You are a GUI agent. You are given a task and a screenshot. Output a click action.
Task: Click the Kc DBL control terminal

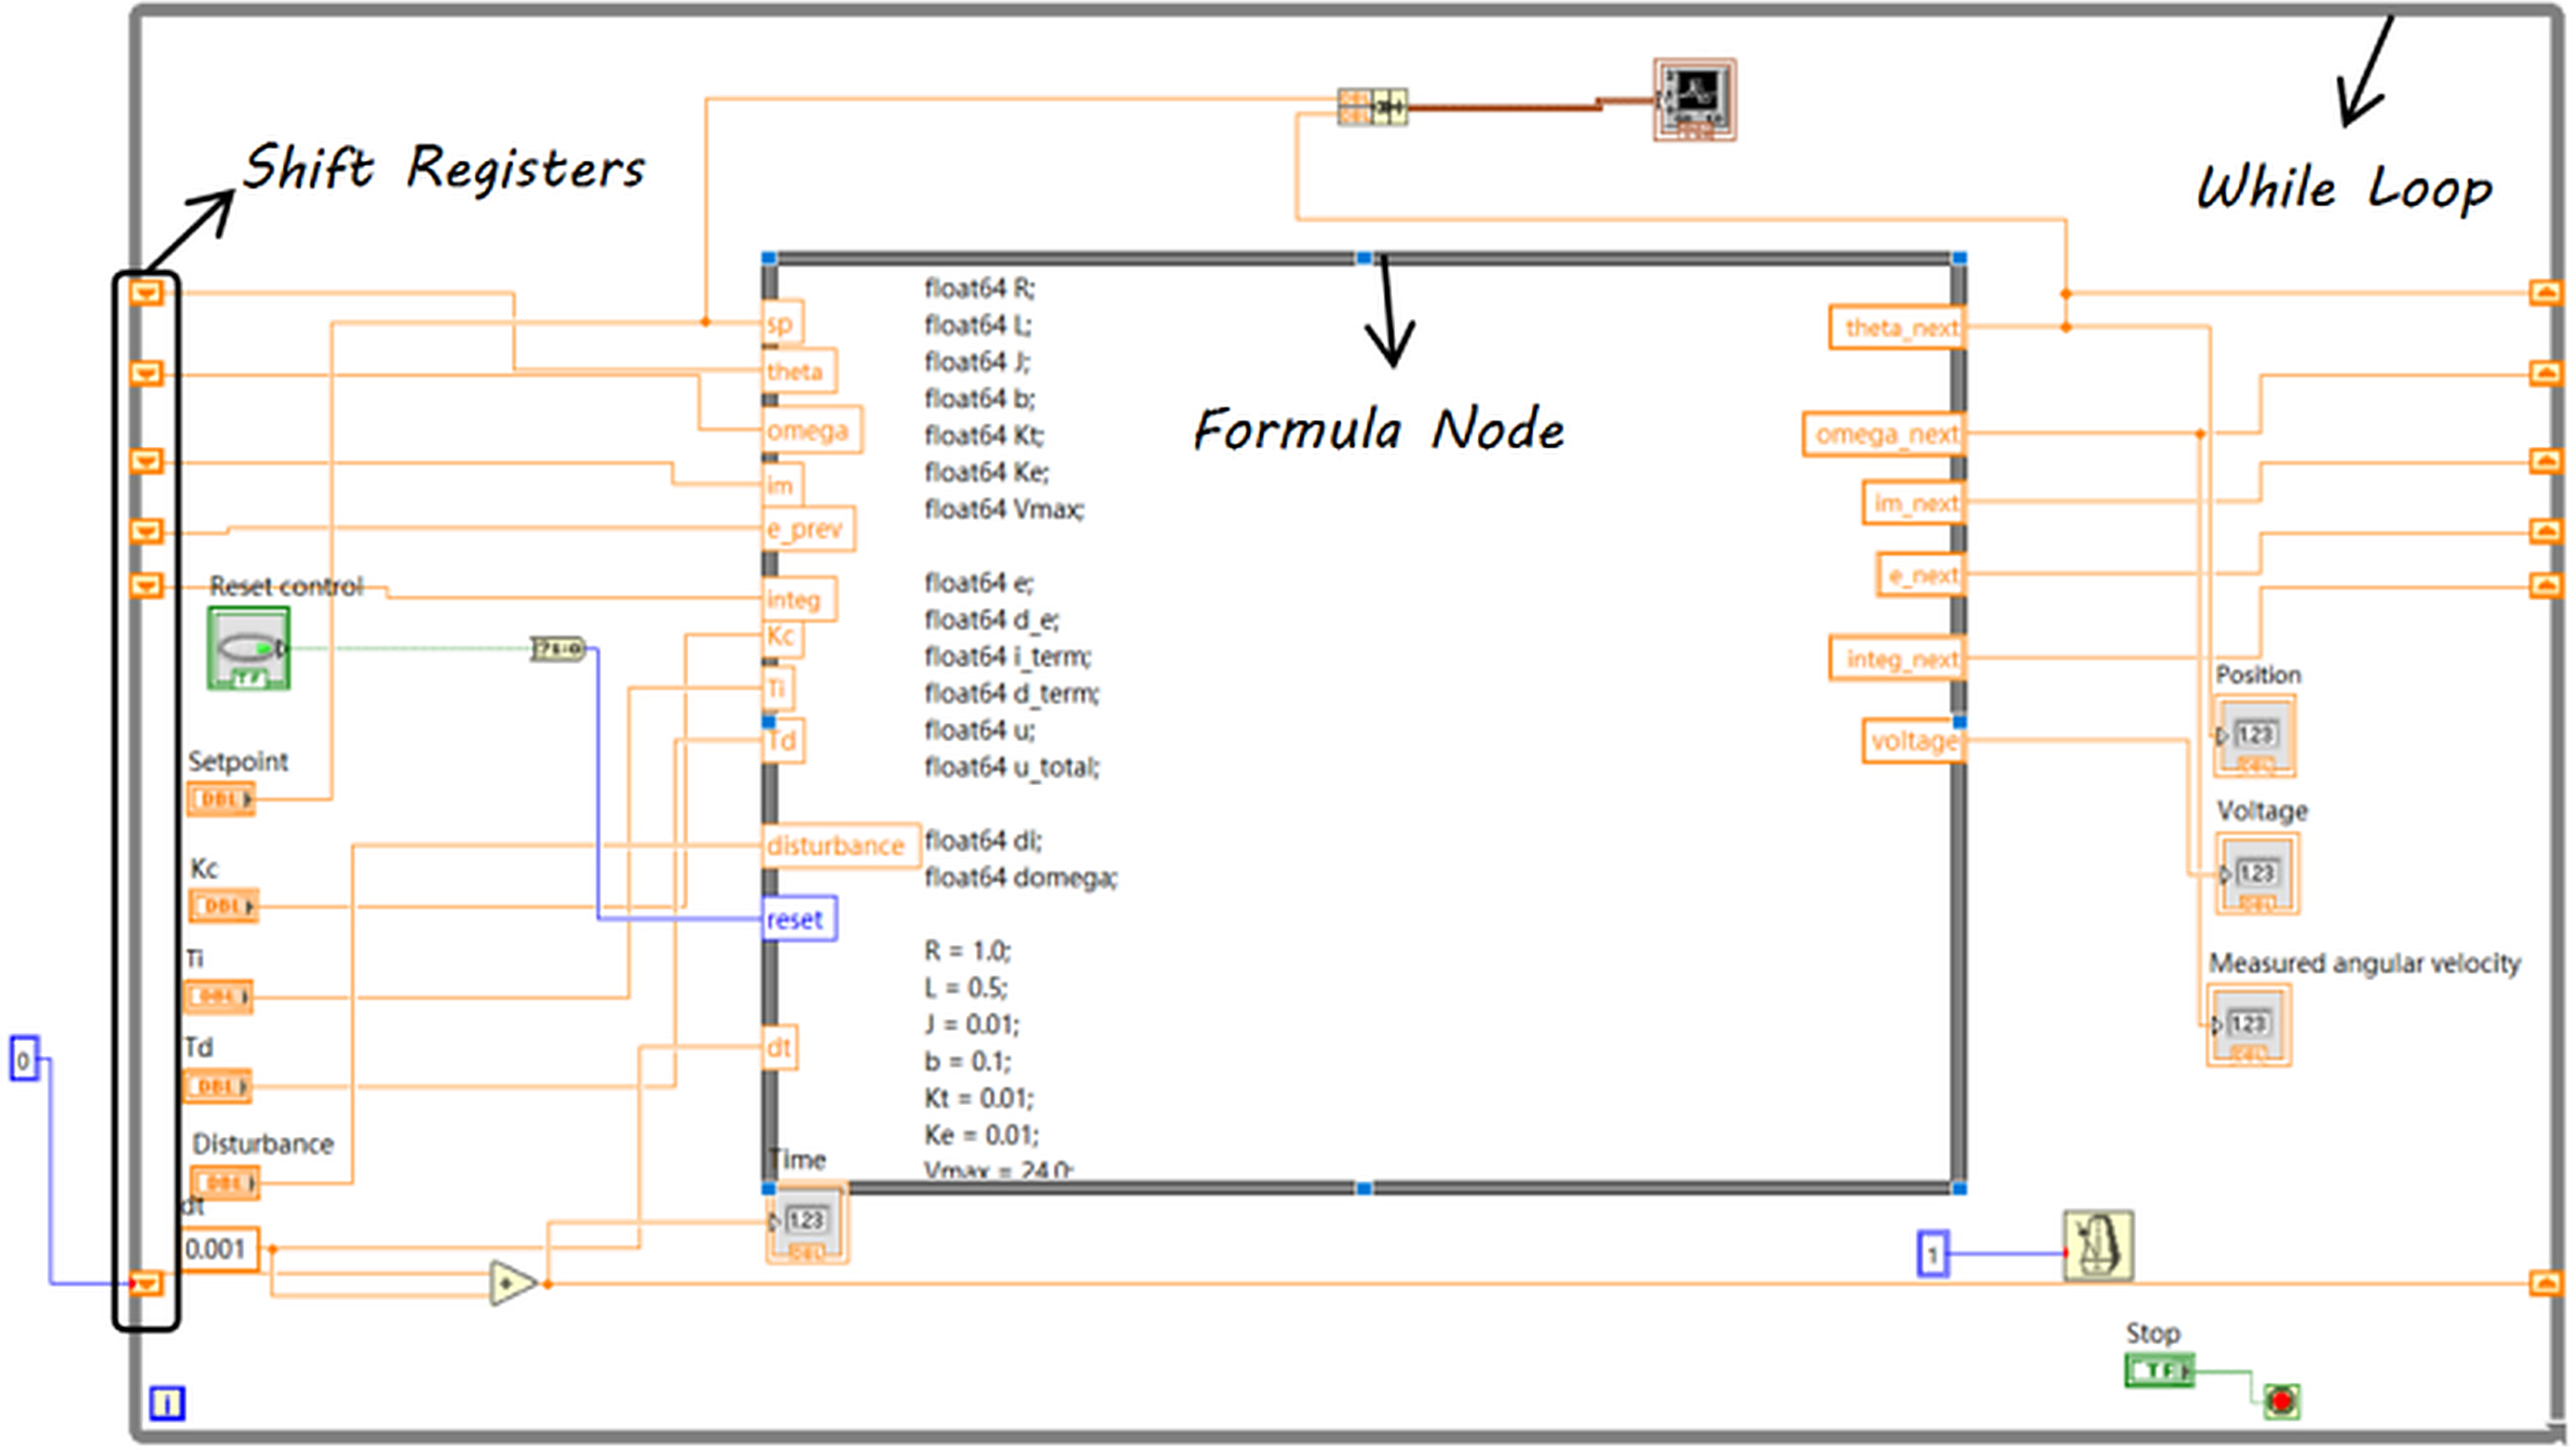point(224,906)
